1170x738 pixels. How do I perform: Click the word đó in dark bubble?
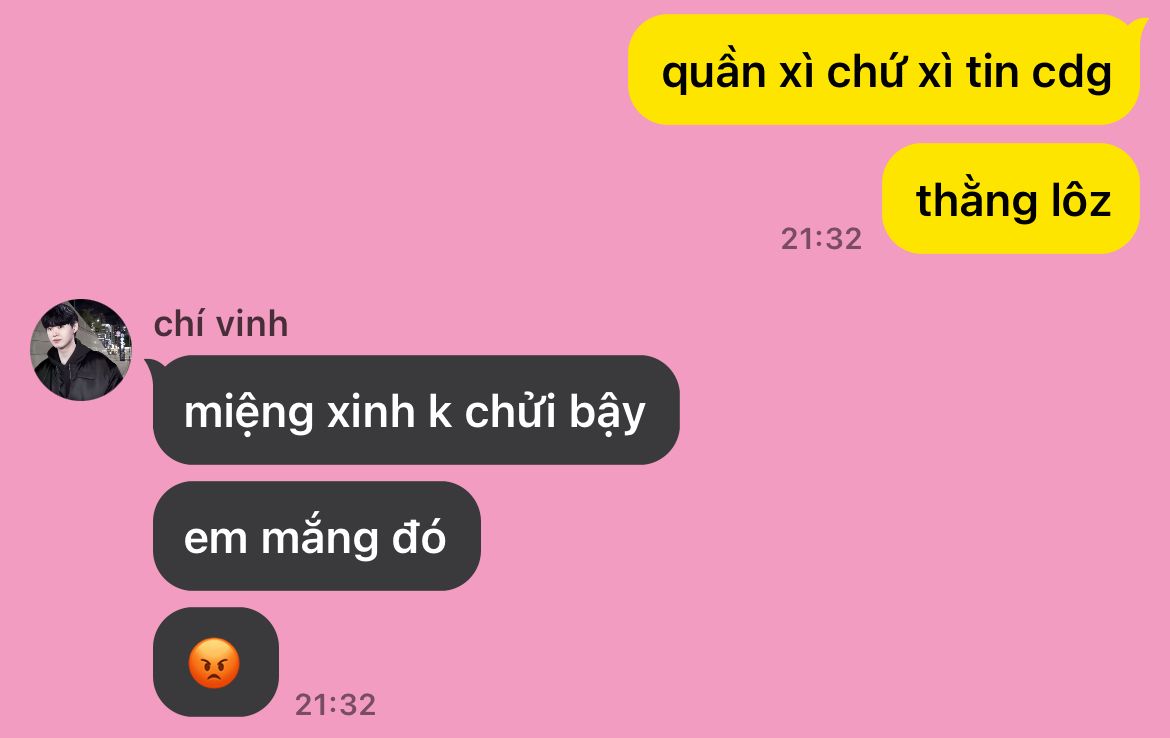419,536
